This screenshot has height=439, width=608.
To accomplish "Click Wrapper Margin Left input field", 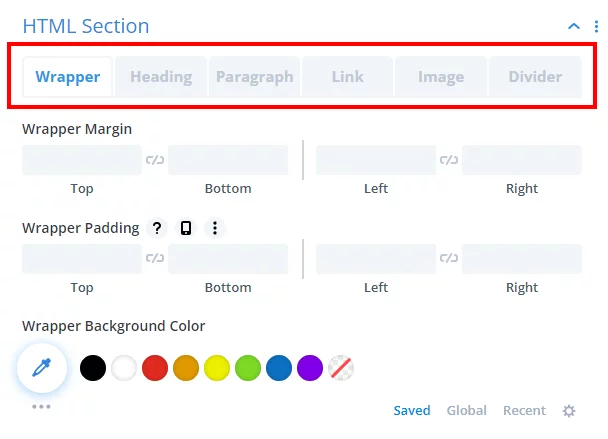I will coord(376,160).
